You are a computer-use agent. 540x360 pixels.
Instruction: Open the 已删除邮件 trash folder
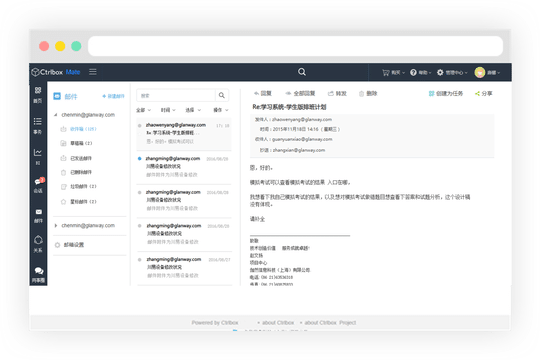tap(81, 172)
